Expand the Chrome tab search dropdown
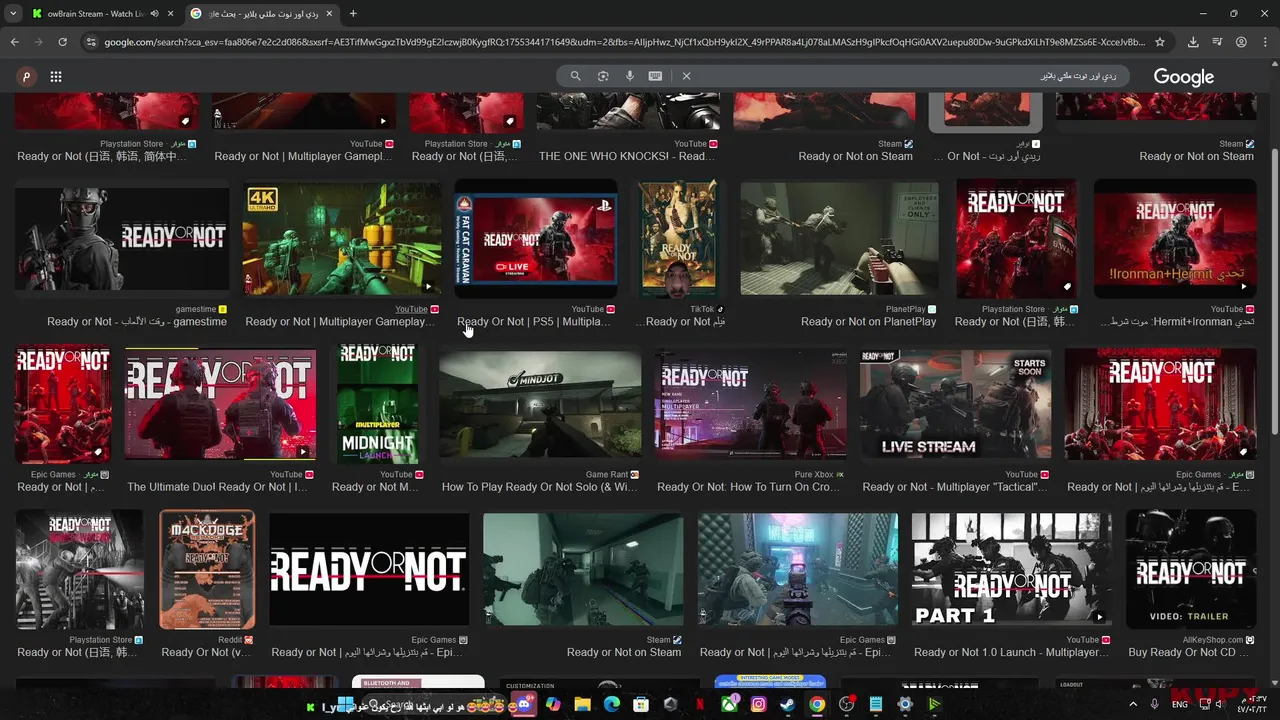 click(13, 14)
